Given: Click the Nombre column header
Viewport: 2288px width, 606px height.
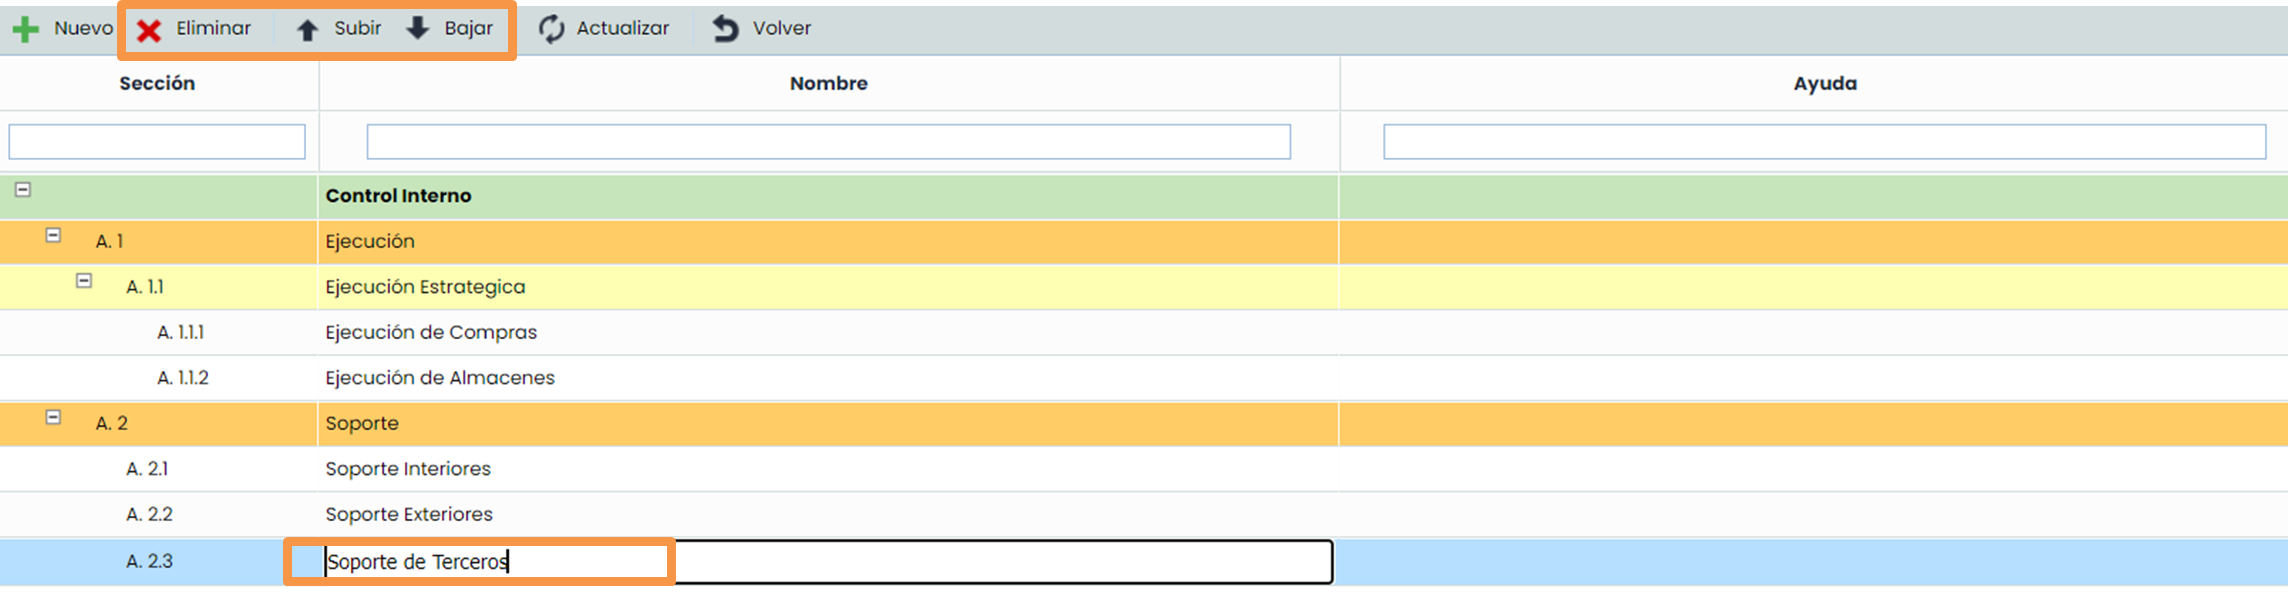Looking at the screenshot, I should click(828, 84).
